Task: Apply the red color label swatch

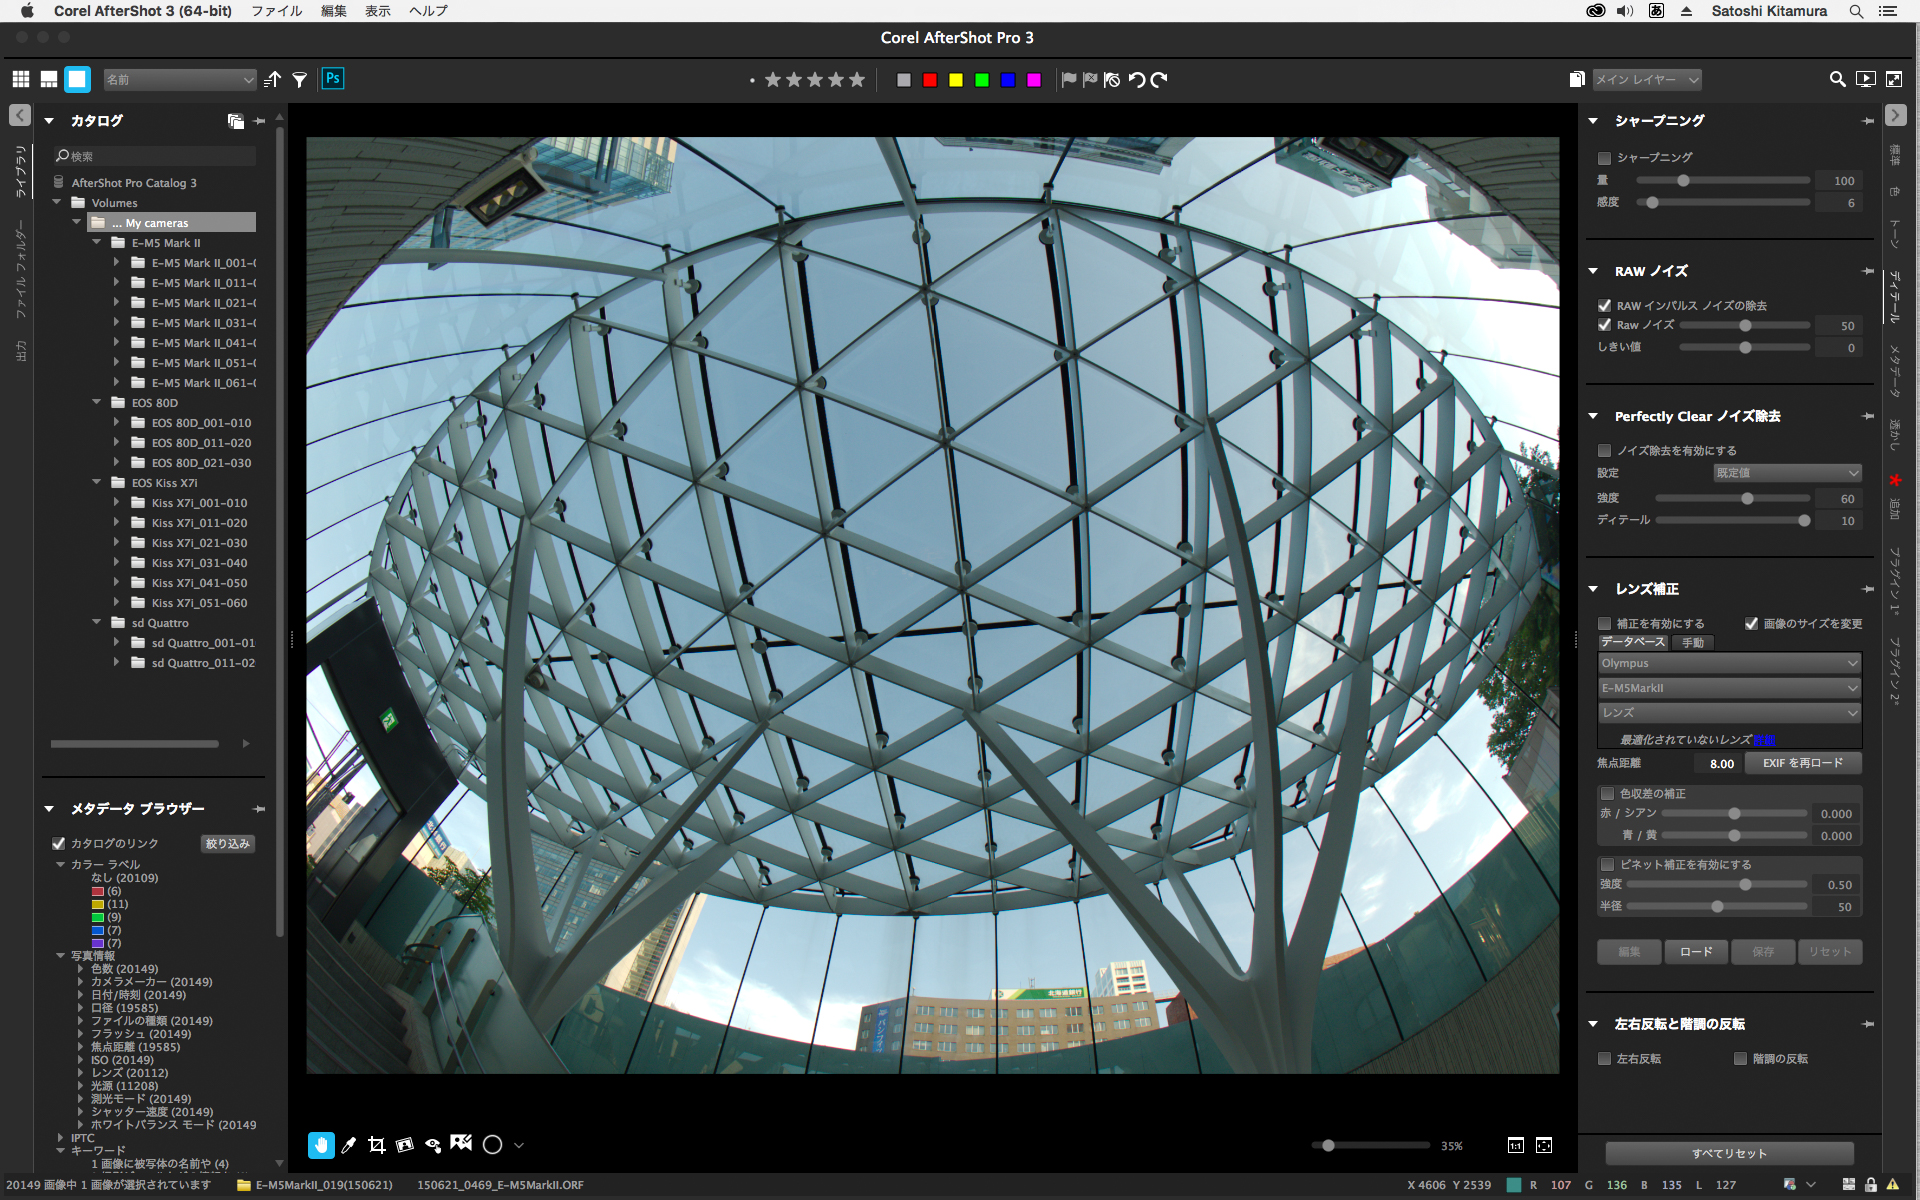Action: pyautogui.click(x=930, y=80)
